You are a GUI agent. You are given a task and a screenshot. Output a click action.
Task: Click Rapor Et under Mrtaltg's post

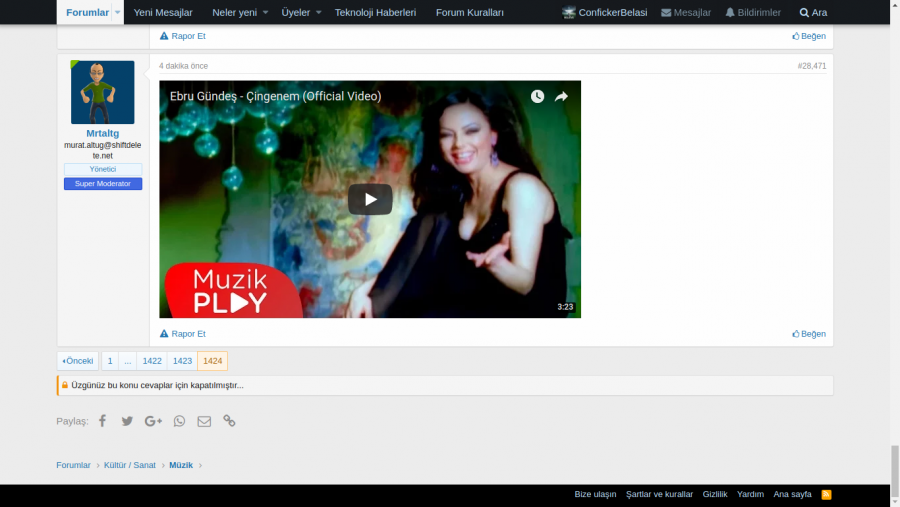point(183,334)
